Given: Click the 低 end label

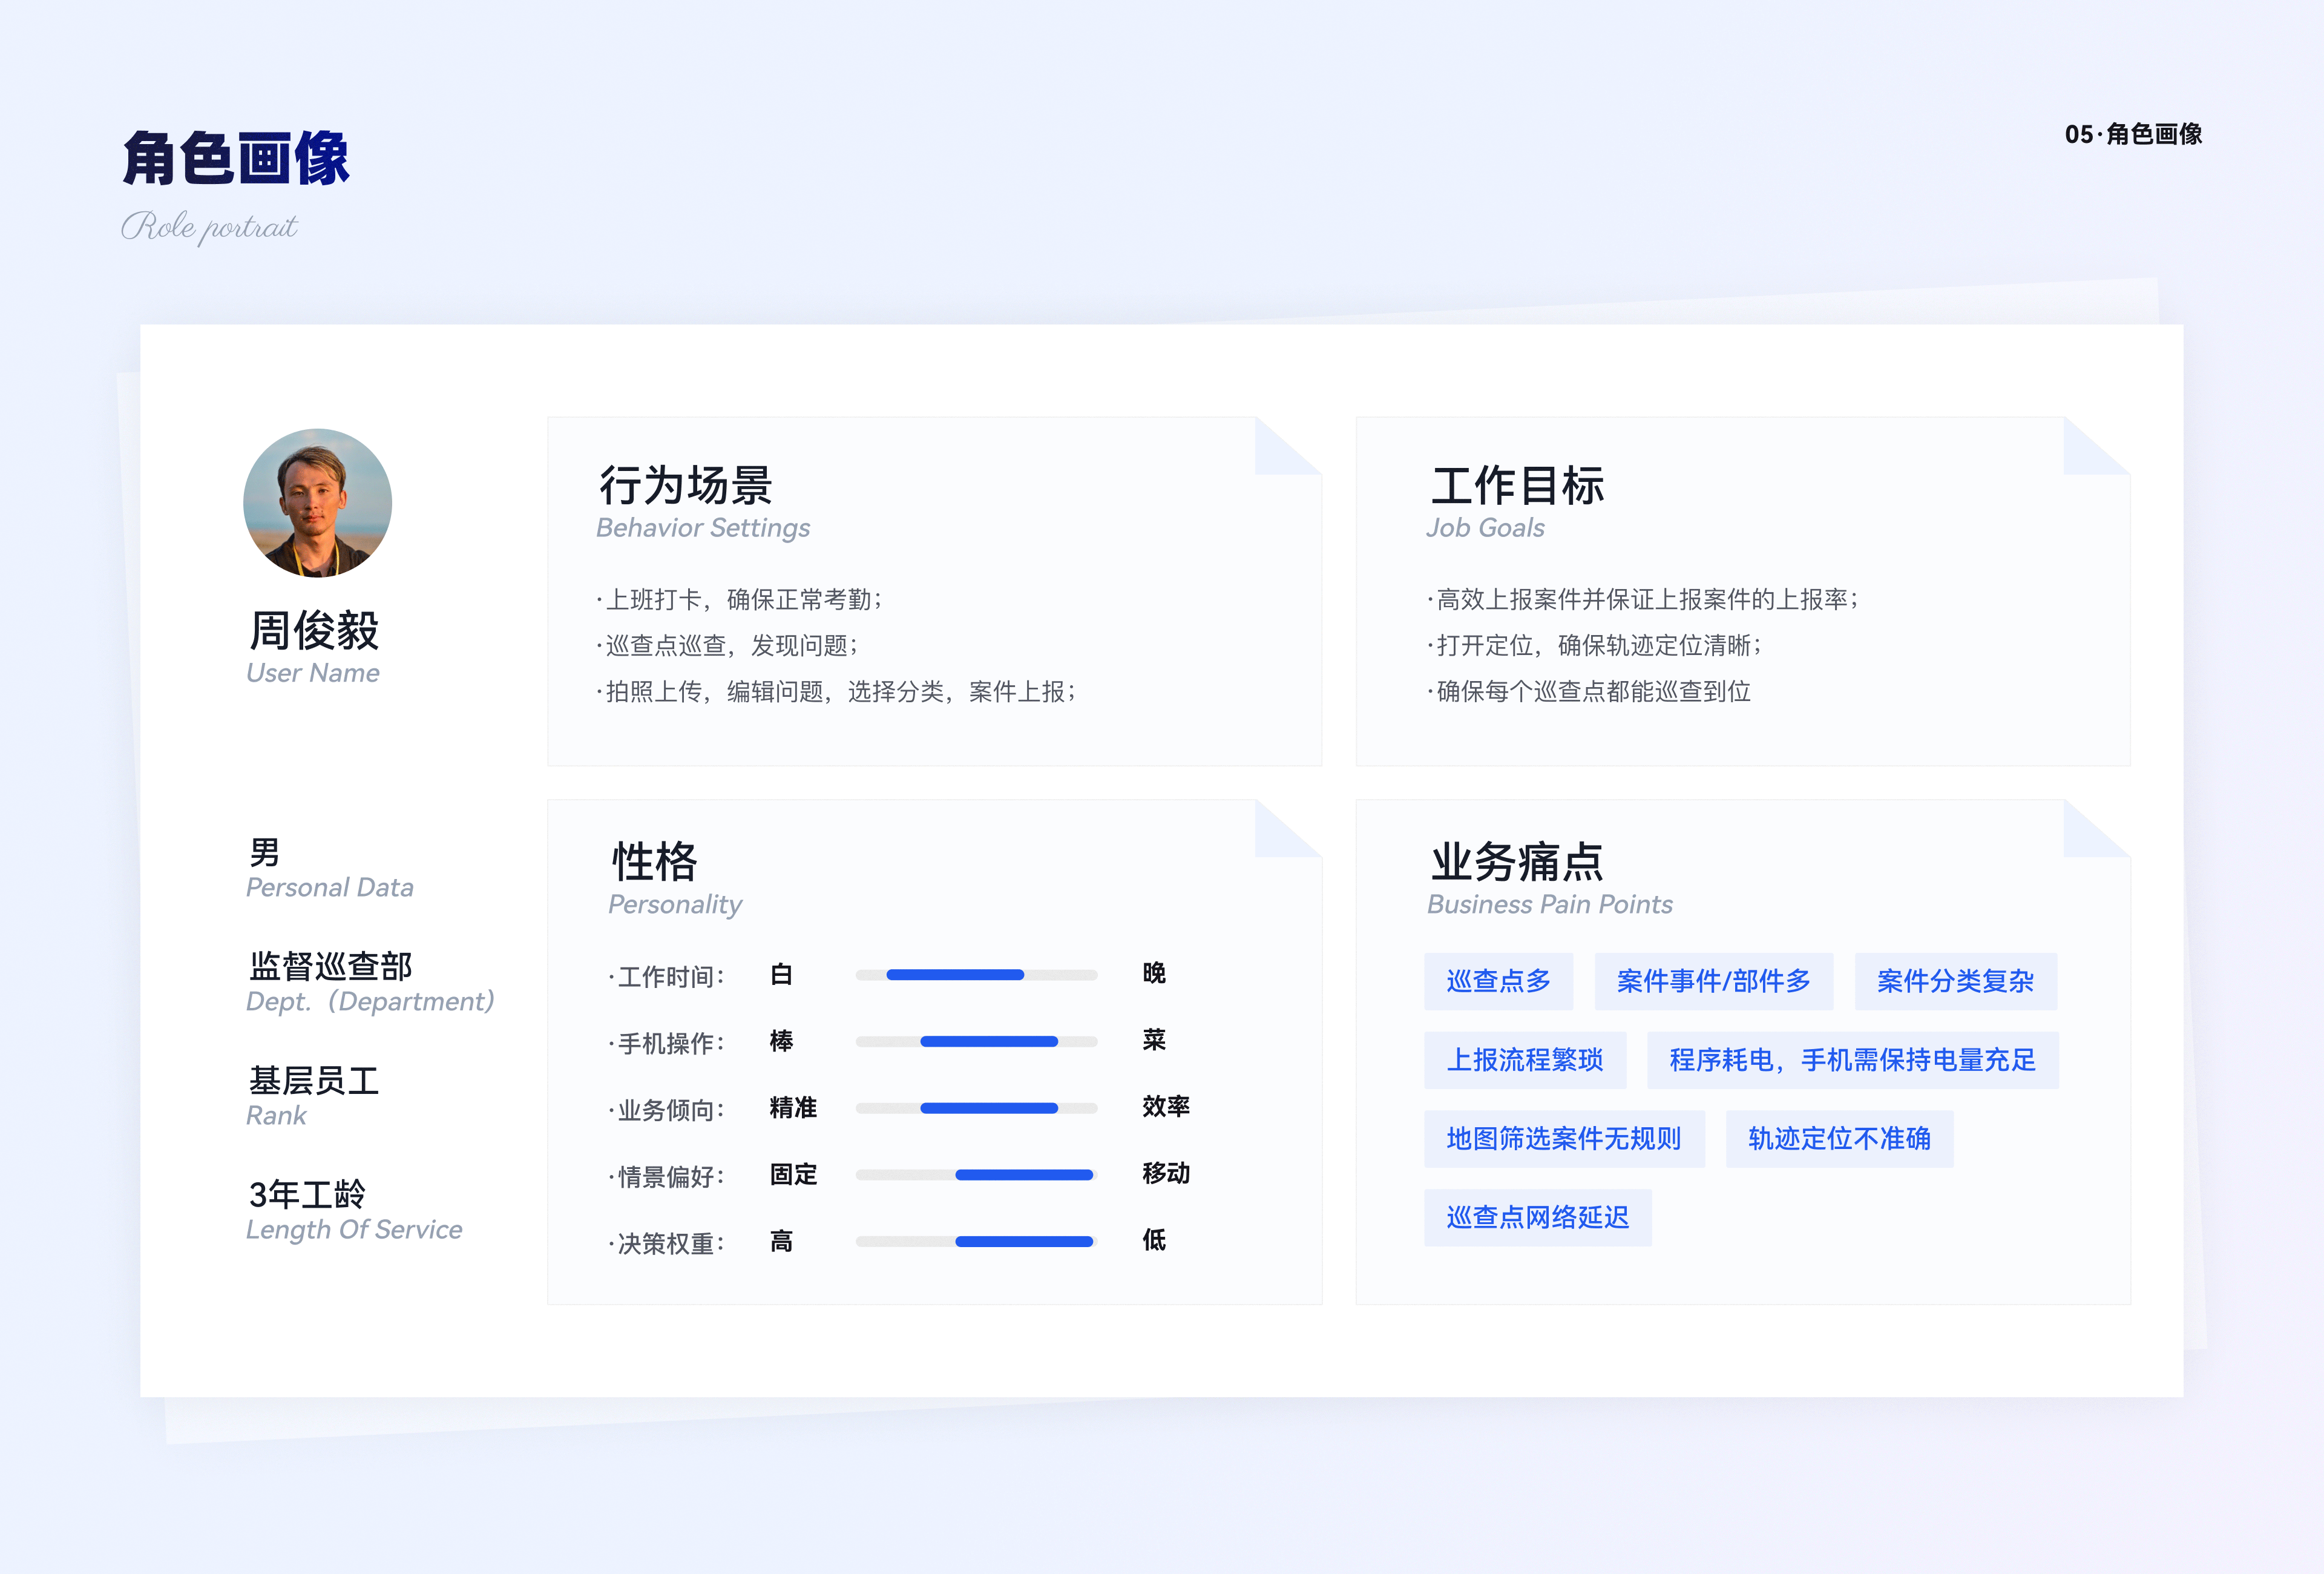Looking at the screenshot, I should [x=1154, y=1241].
